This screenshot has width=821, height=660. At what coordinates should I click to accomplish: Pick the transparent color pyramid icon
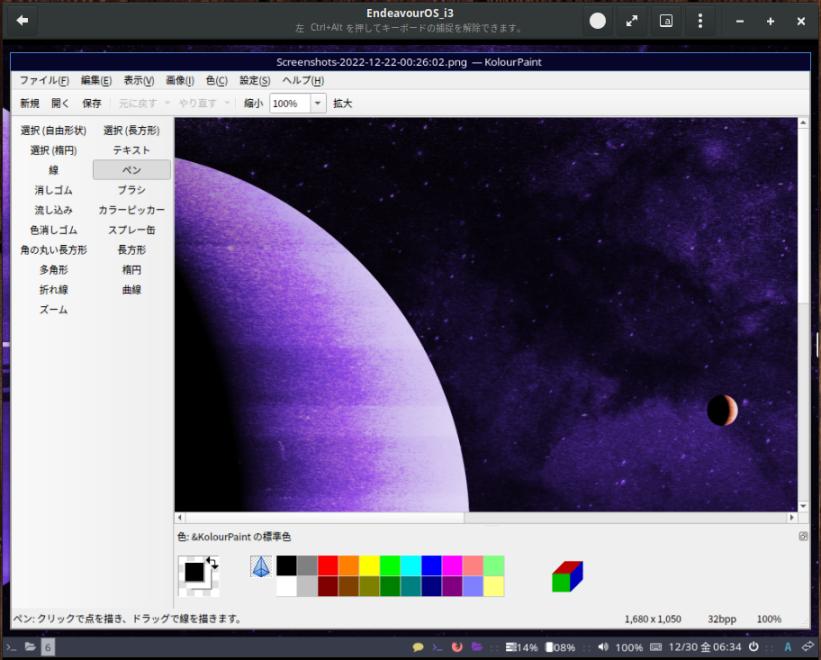[x=261, y=567]
